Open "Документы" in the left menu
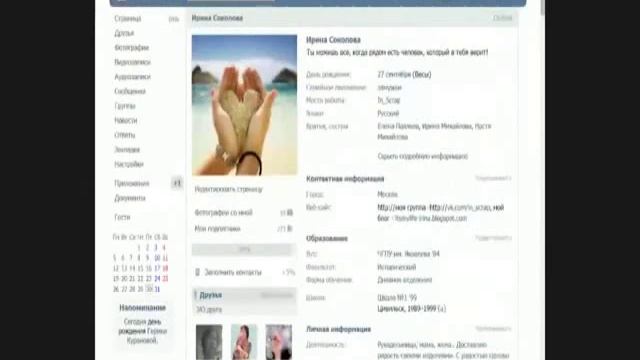 130,198
